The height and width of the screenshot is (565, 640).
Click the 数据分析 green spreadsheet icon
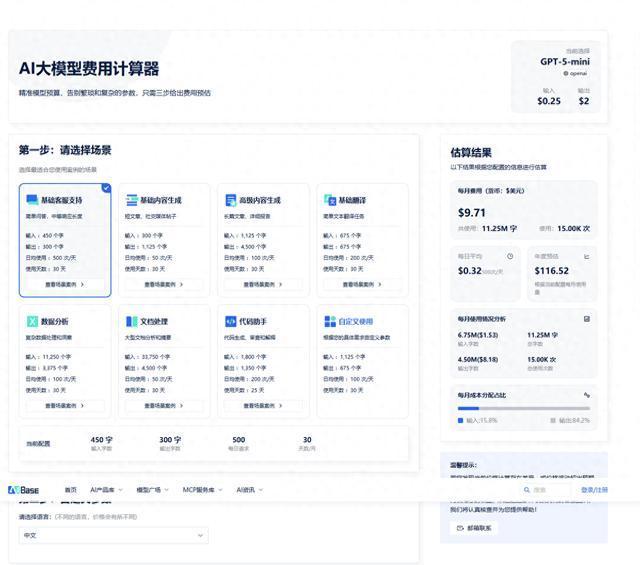point(32,321)
